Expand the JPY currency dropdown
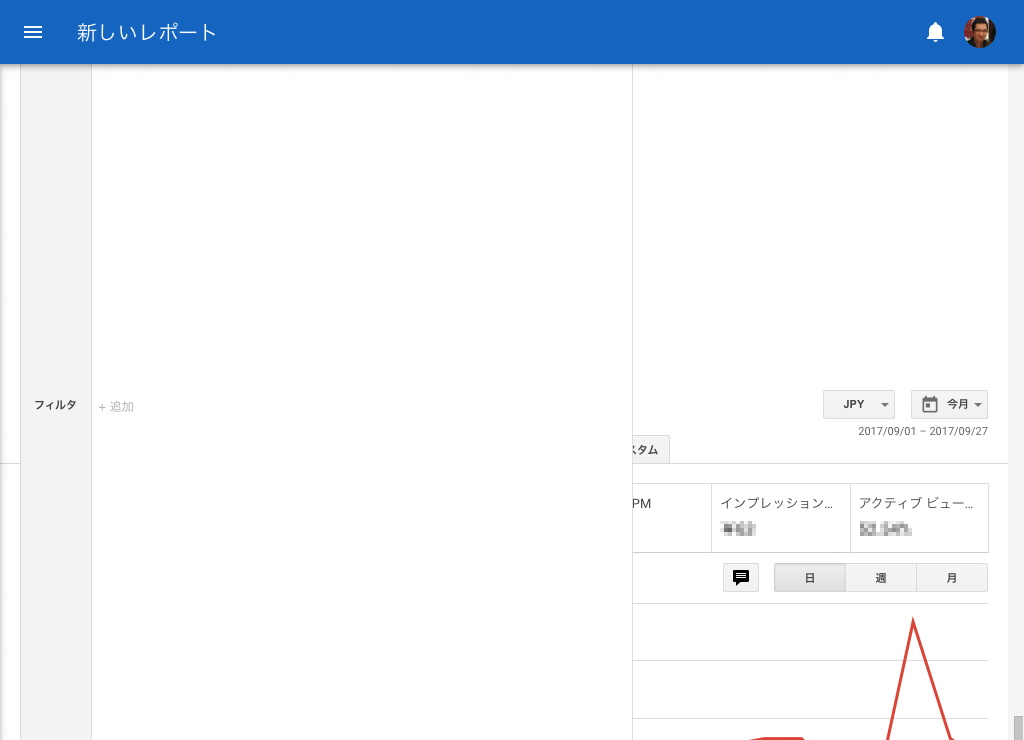The image size is (1024, 740). [859, 404]
